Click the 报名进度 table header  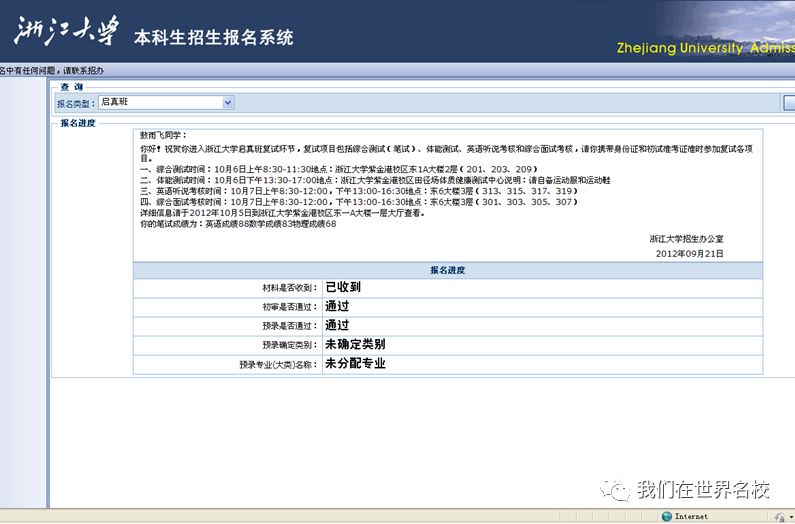click(x=448, y=270)
